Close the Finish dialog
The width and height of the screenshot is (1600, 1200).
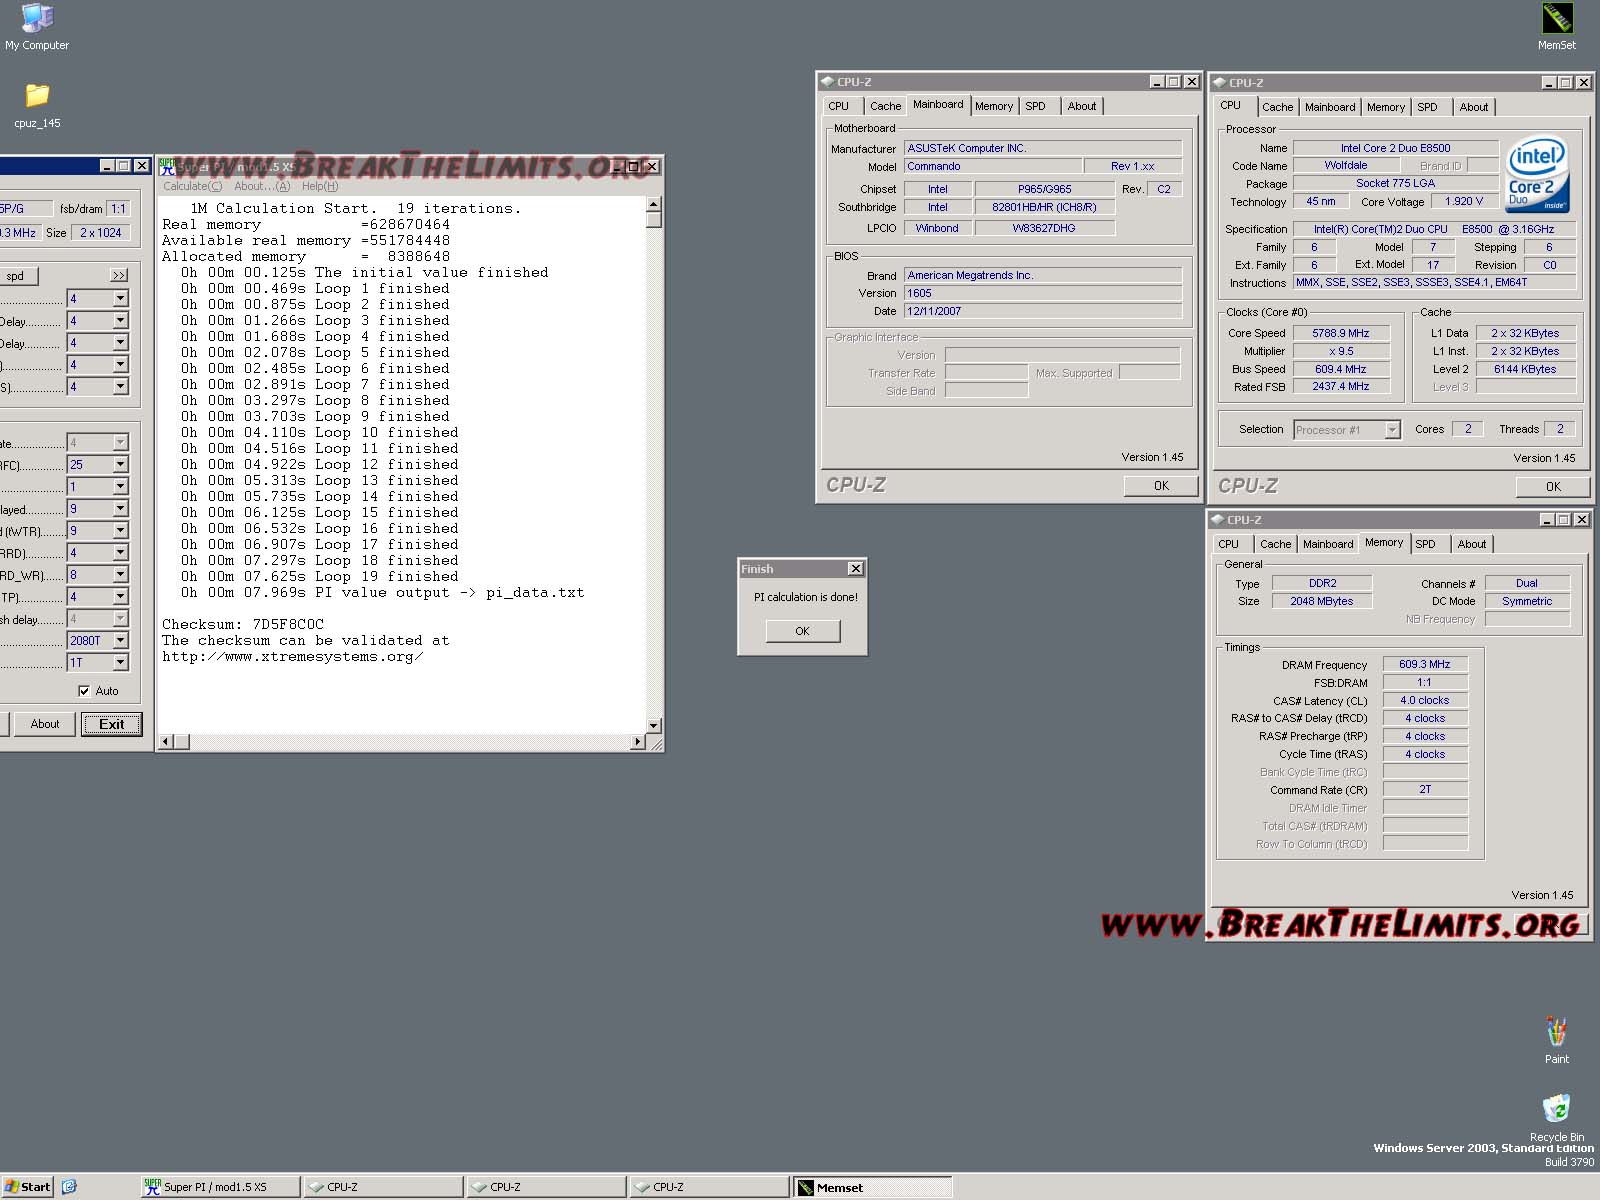click(855, 569)
